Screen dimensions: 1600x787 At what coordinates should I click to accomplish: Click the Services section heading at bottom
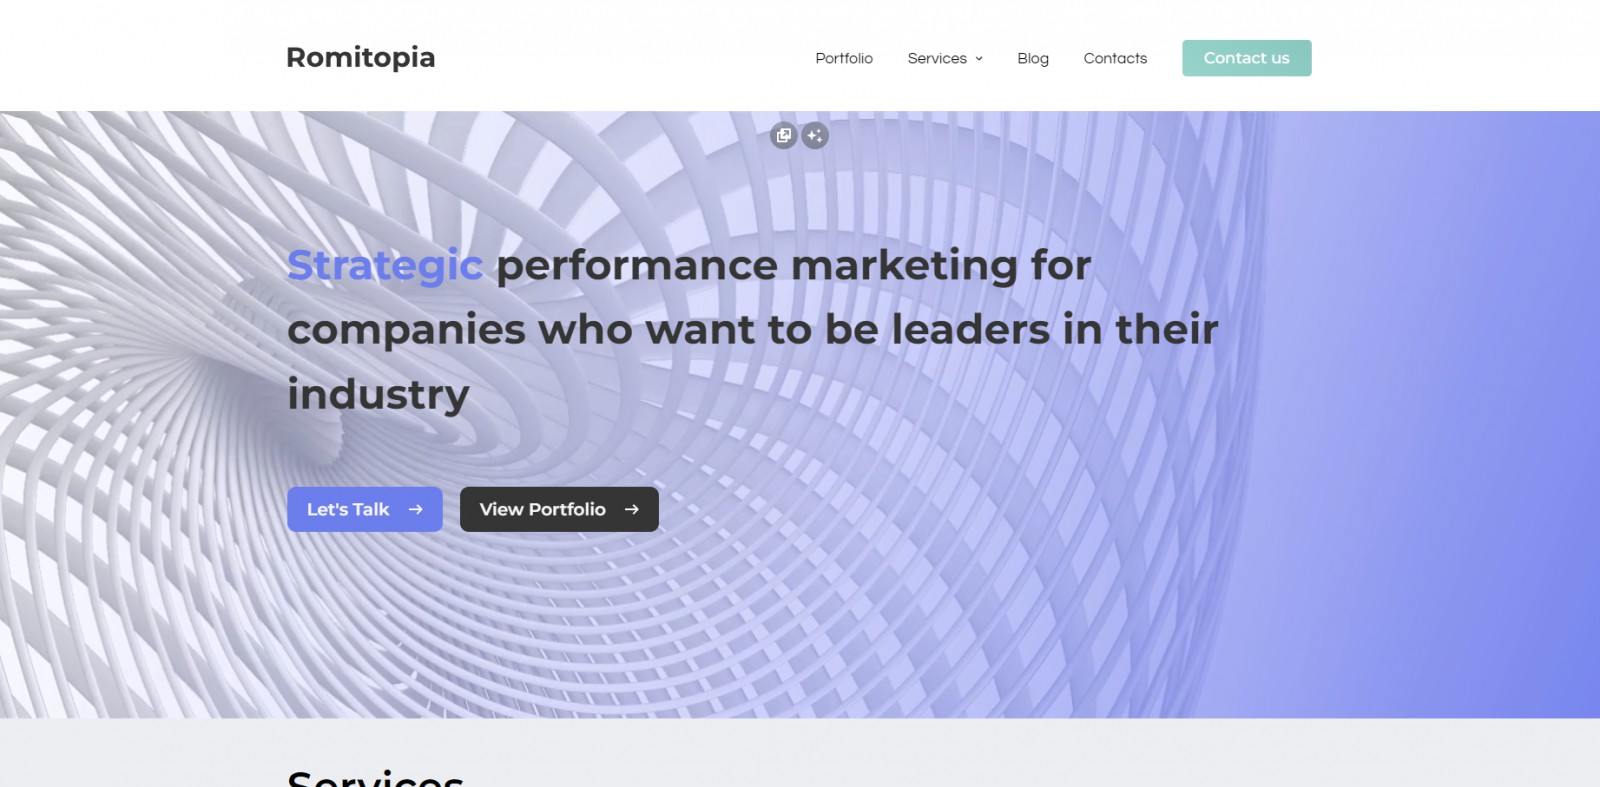coord(375,777)
